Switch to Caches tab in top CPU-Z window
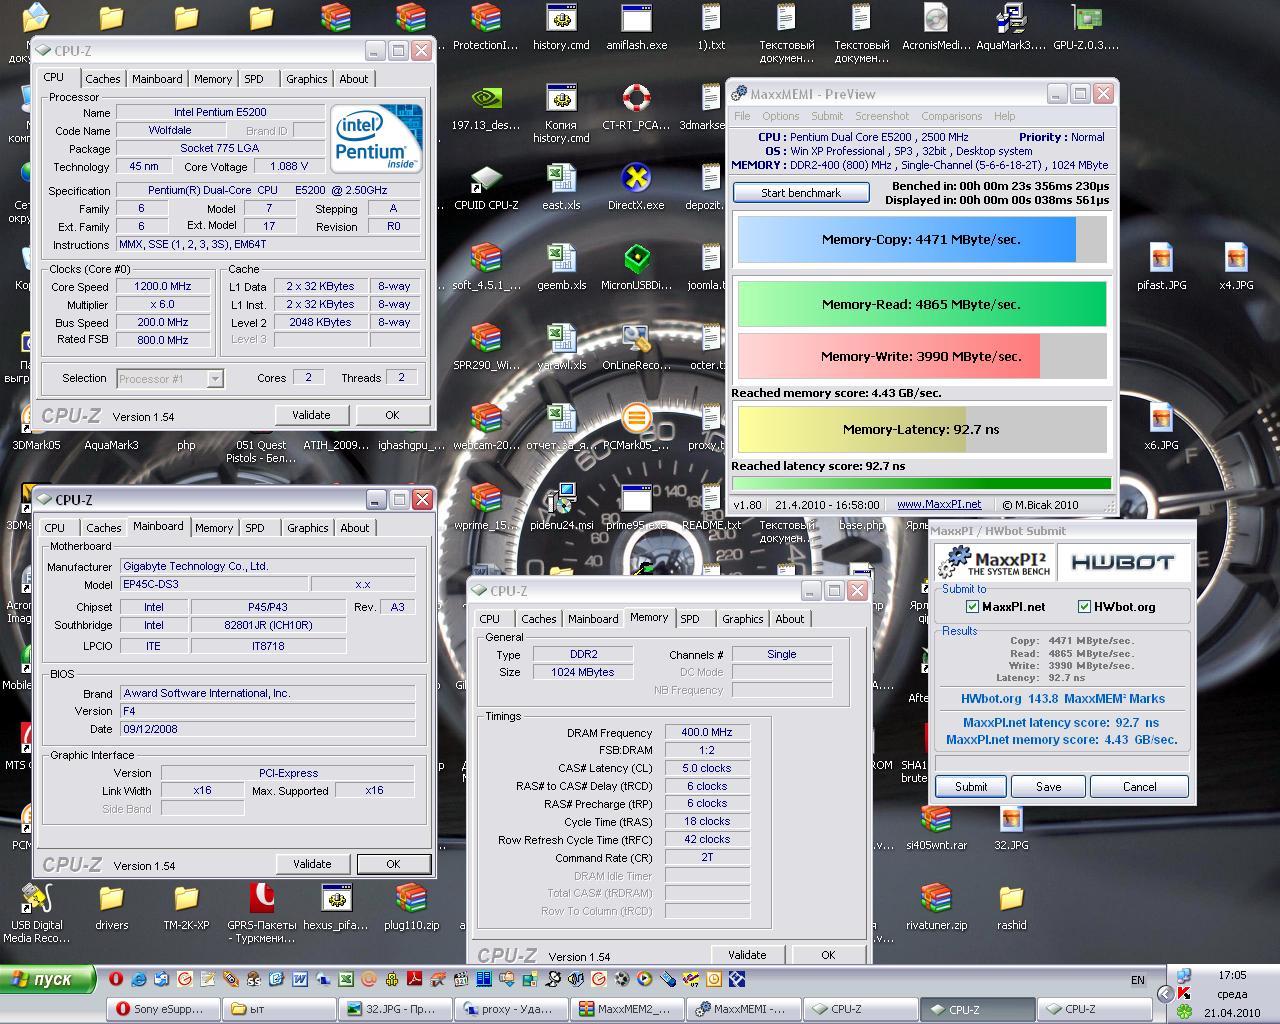The height and width of the screenshot is (1024, 1280). pyautogui.click(x=103, y=79)
